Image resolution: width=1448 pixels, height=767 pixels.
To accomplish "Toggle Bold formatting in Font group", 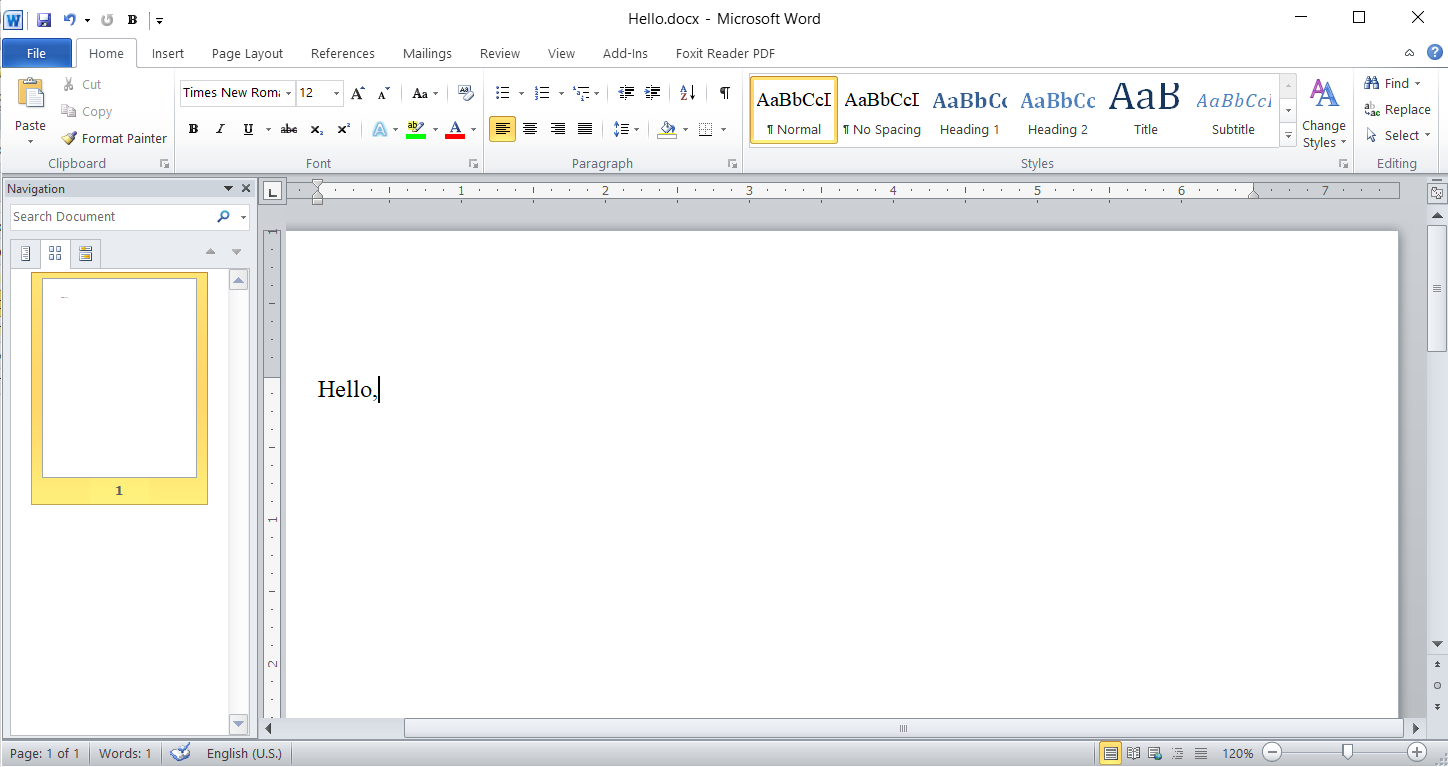I will (x=193, y=129).
